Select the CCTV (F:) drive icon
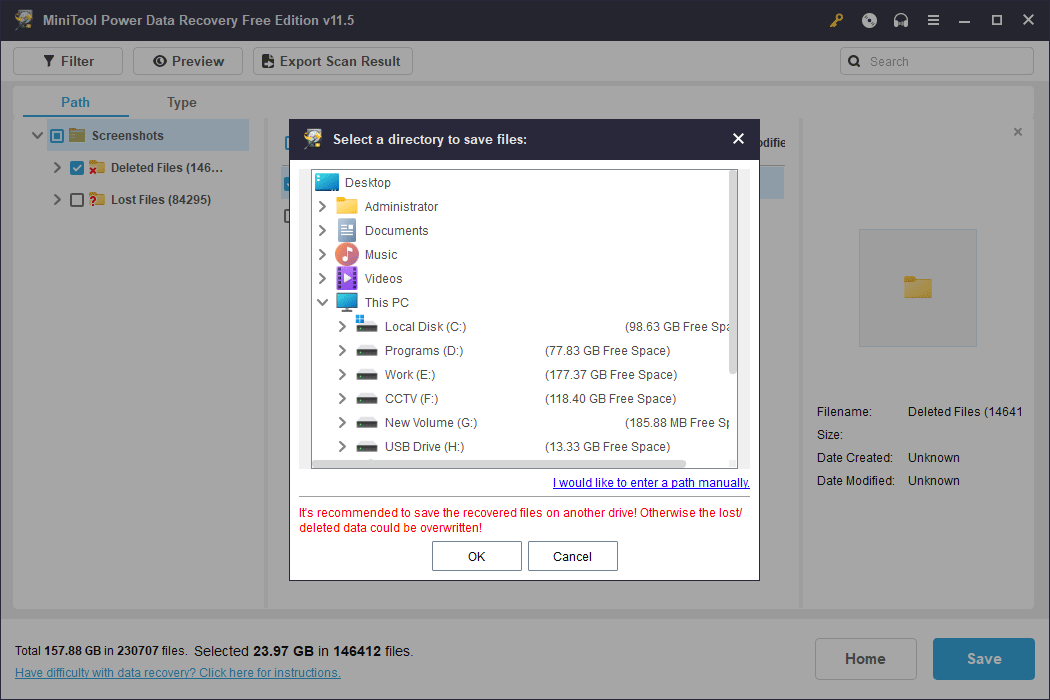The height and width of the screenshot is (700, 1050). tap(367, 399)
